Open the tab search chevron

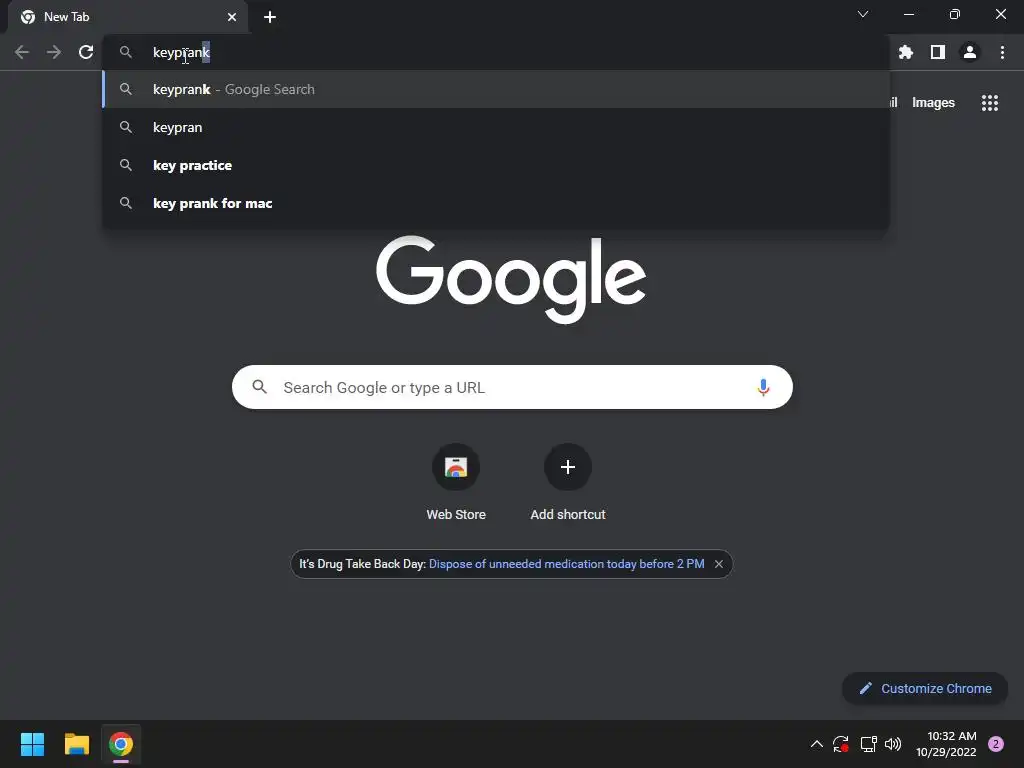[863, 14]
